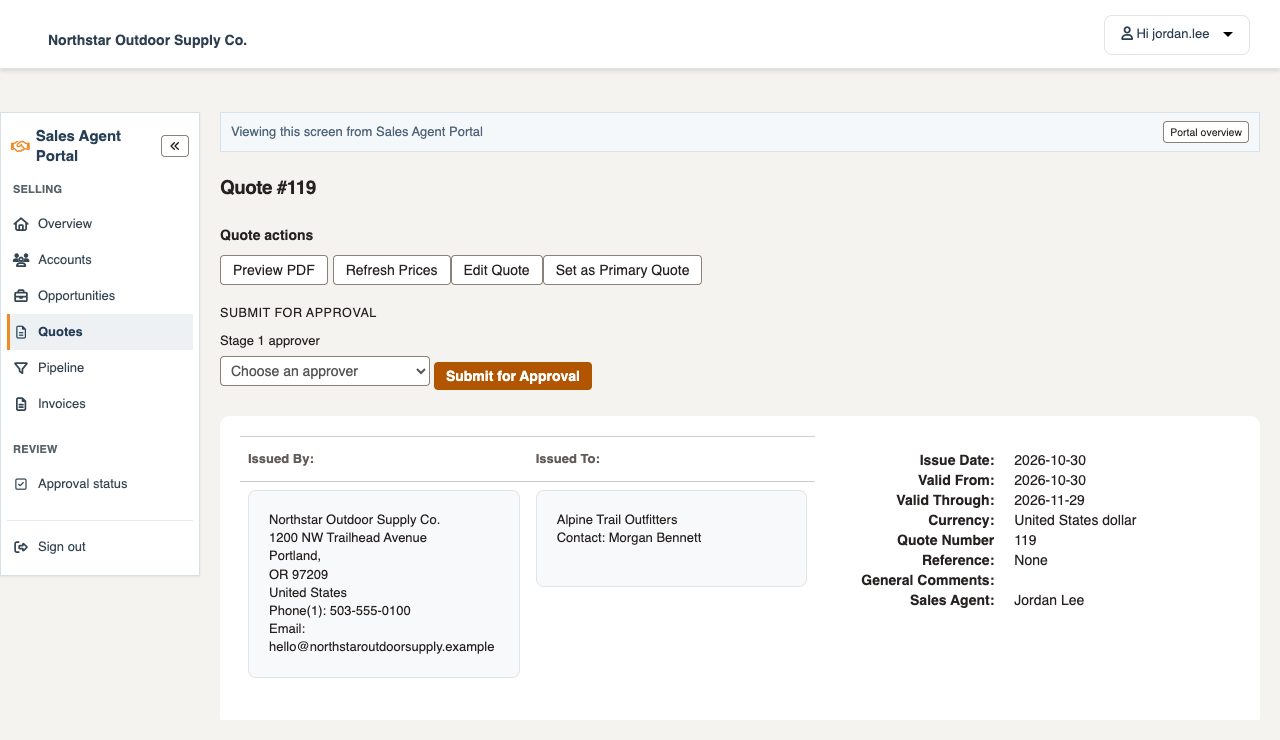Click the Sales Agent Portal sidebar title
Image resolution: width=1280 pixels, height=740 pixels.
coord(78,146)
